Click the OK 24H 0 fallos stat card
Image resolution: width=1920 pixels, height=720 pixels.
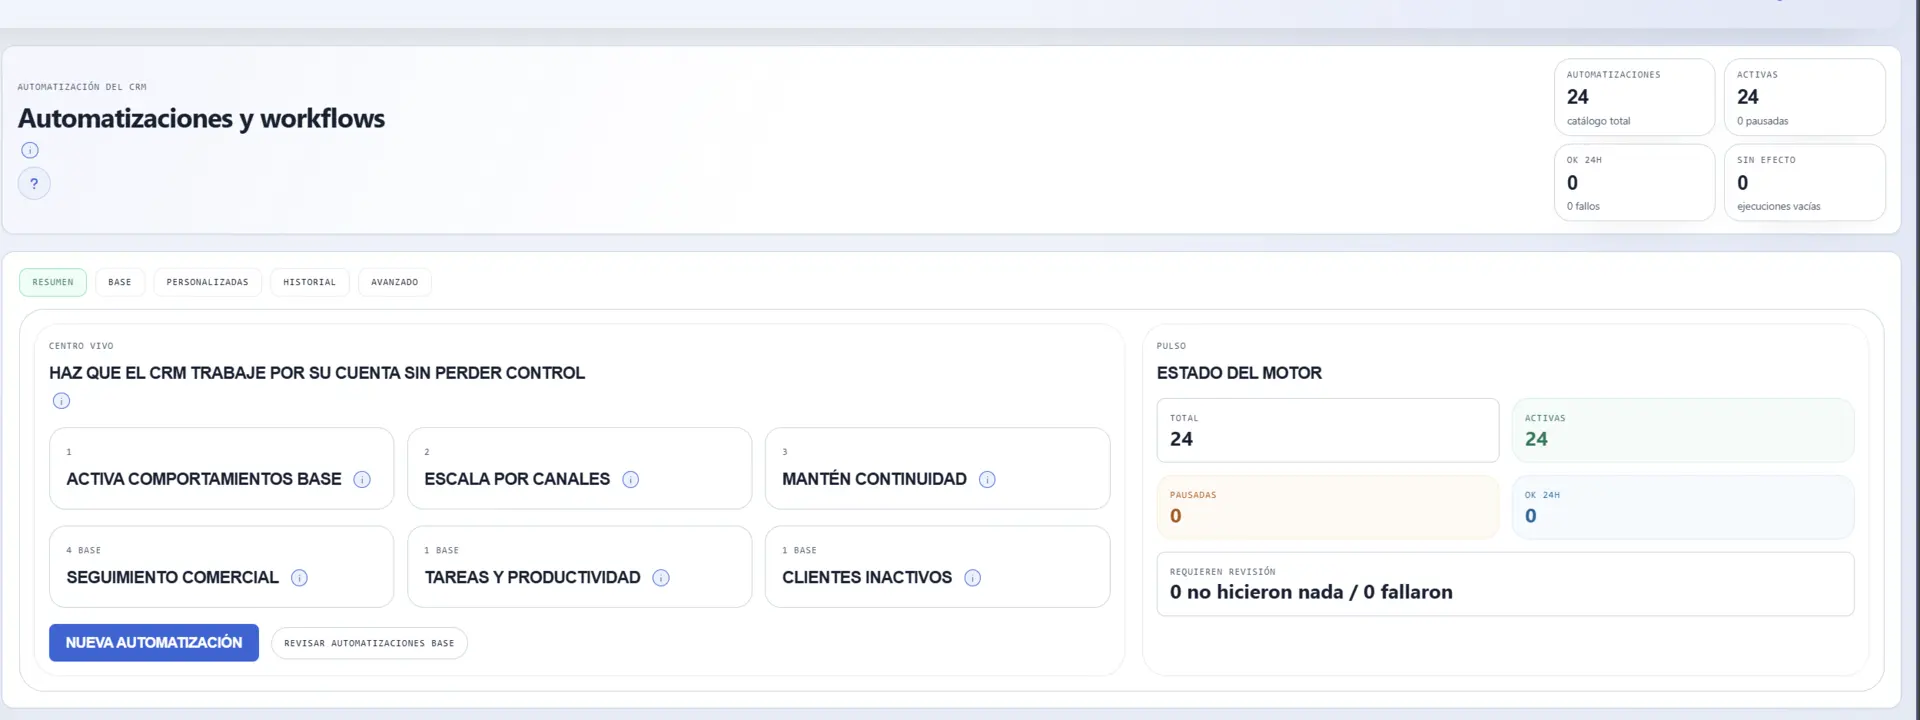coord(1635,182)
